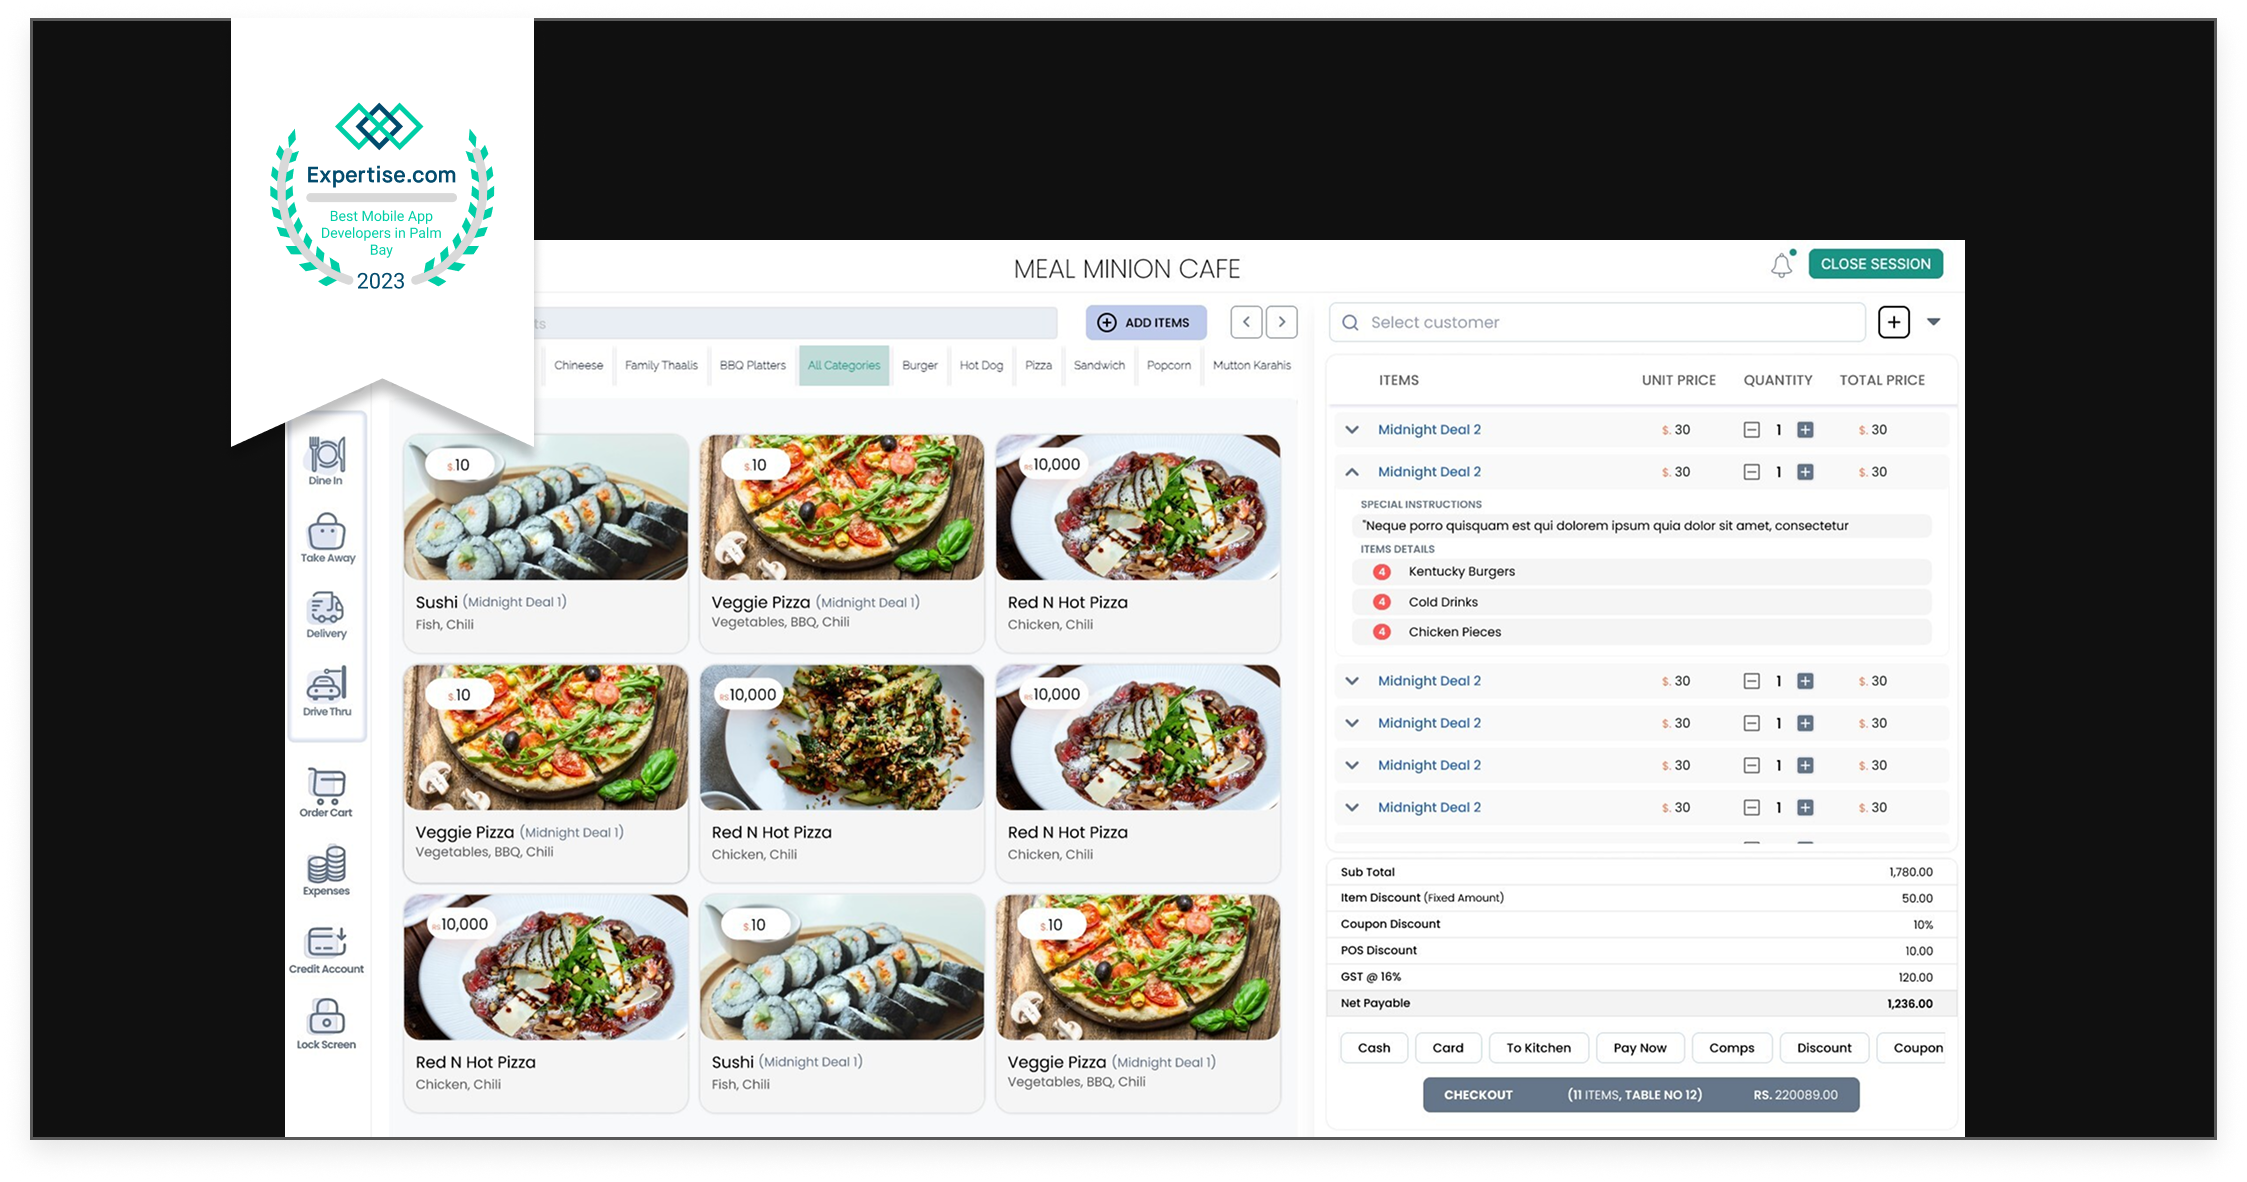Switch to Delivery mode
This screenshot has width=2247, height=1182.
pos(326,614)
